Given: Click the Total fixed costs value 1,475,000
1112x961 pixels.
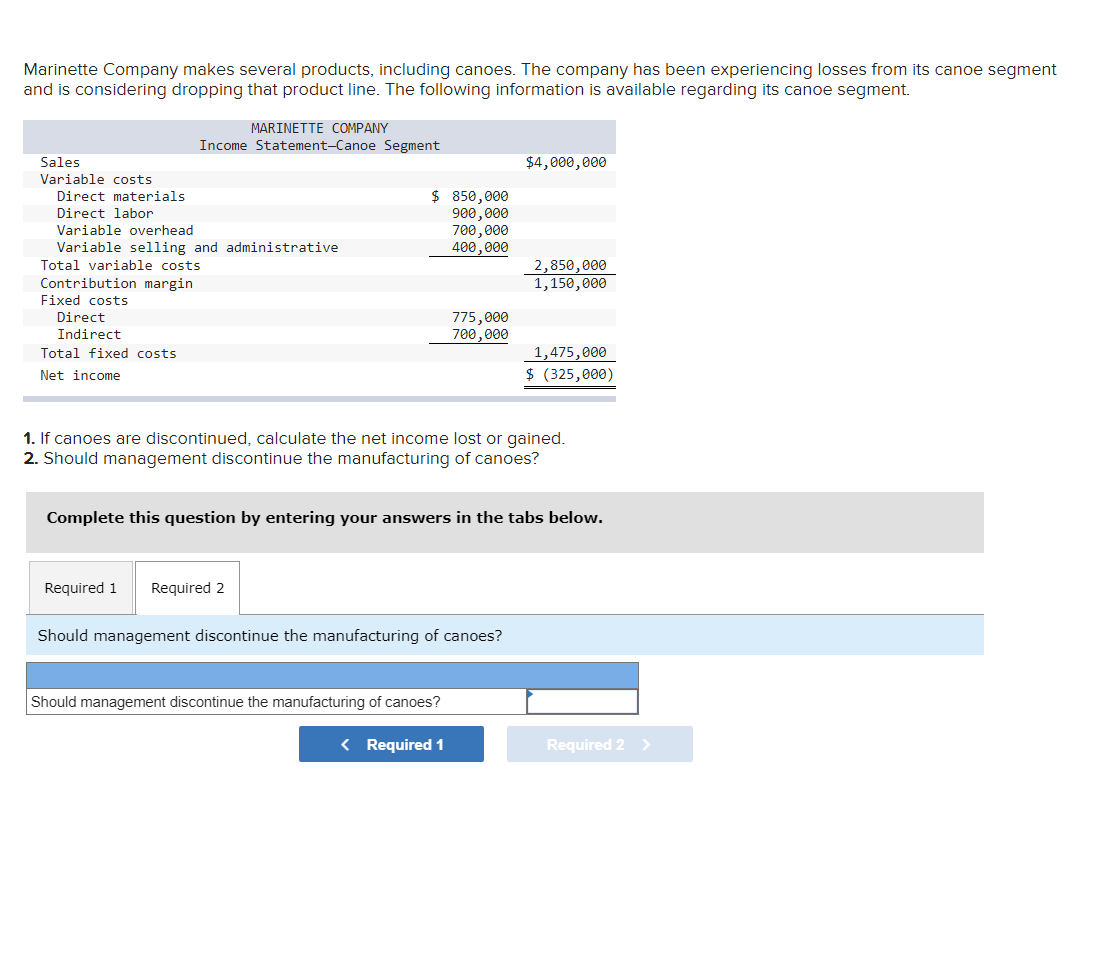Looking at the screenshot, I should click(570, 352).
